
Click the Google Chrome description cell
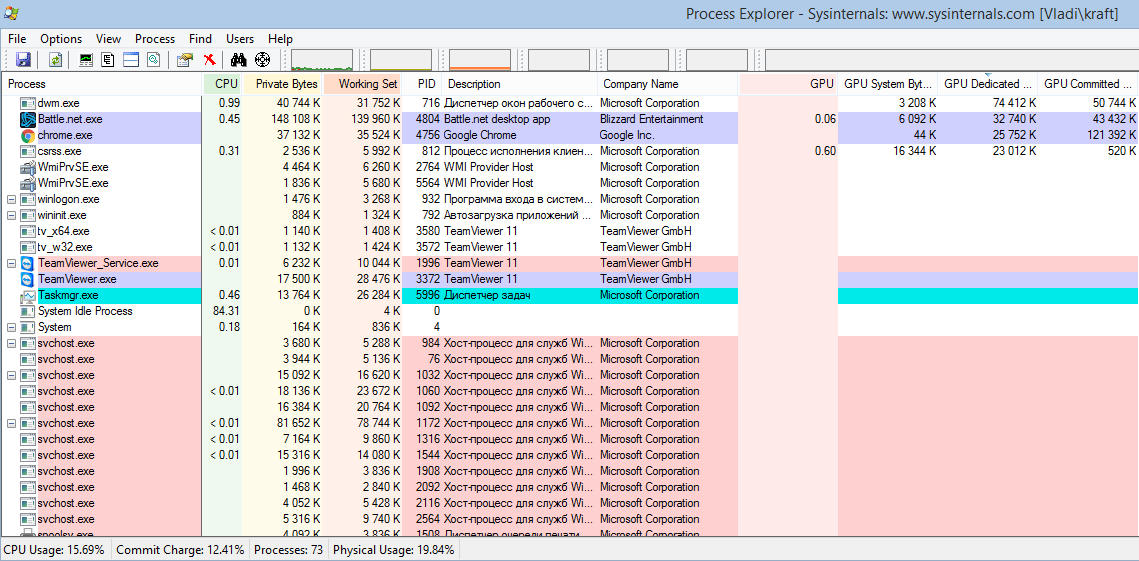click(480, 135)
